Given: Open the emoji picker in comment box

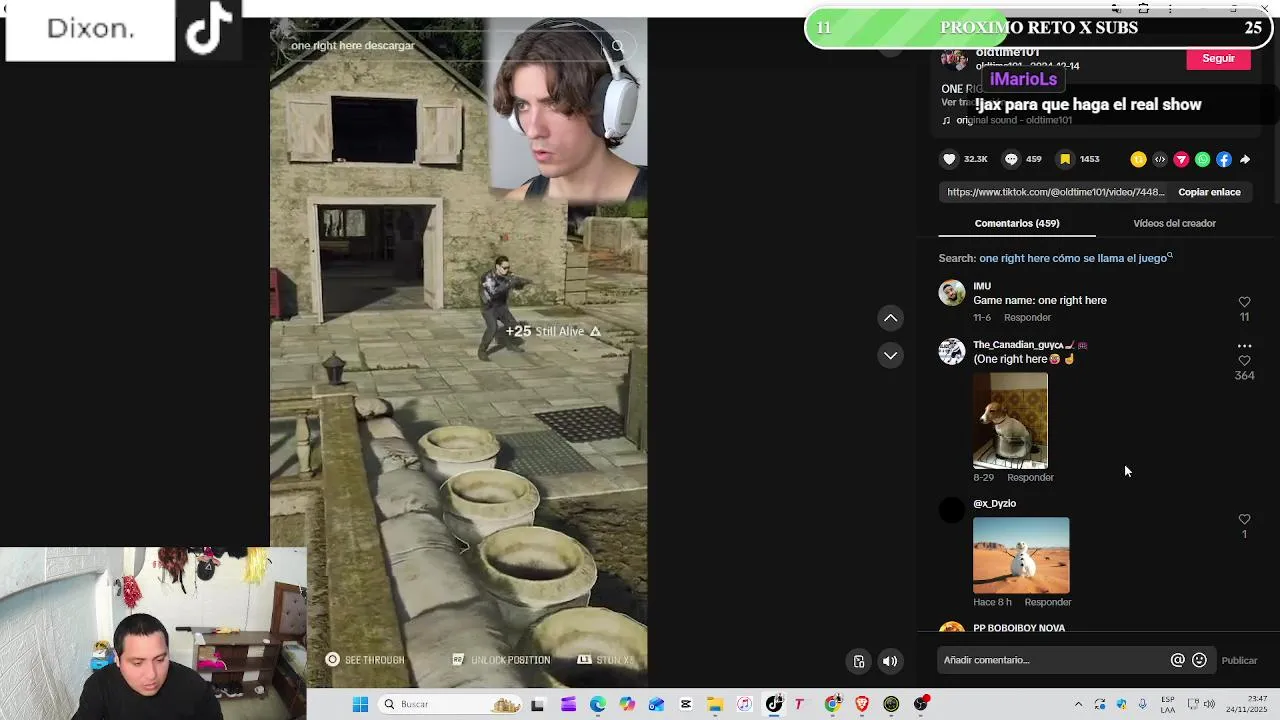Looking at the screenshot, I should (1199, 660).
